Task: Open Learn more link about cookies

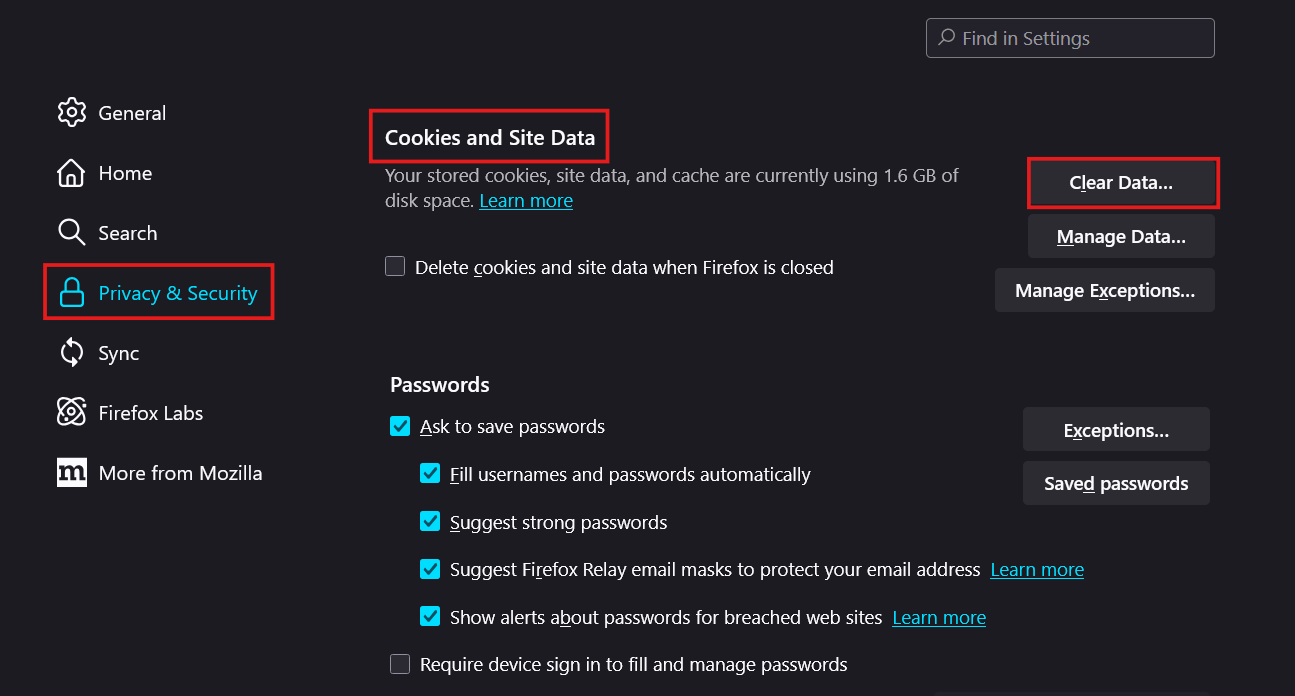Action: (x=526, y=201)
